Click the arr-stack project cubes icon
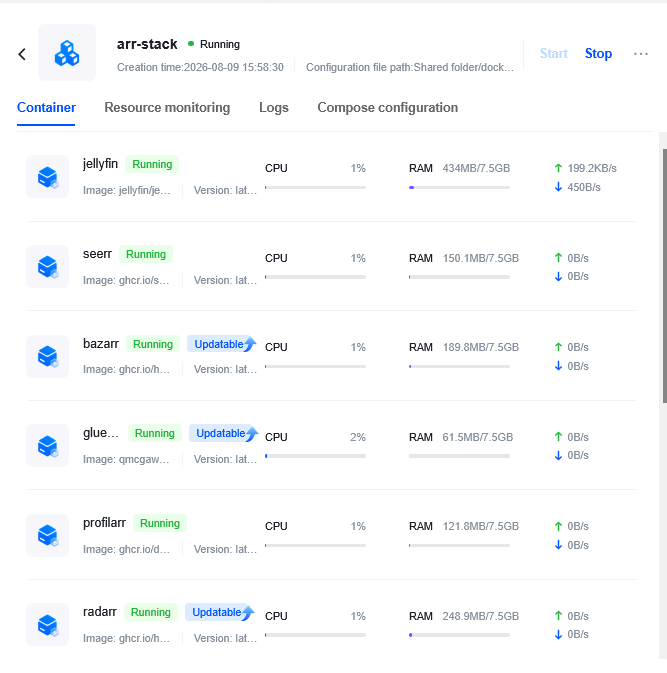 67,53
